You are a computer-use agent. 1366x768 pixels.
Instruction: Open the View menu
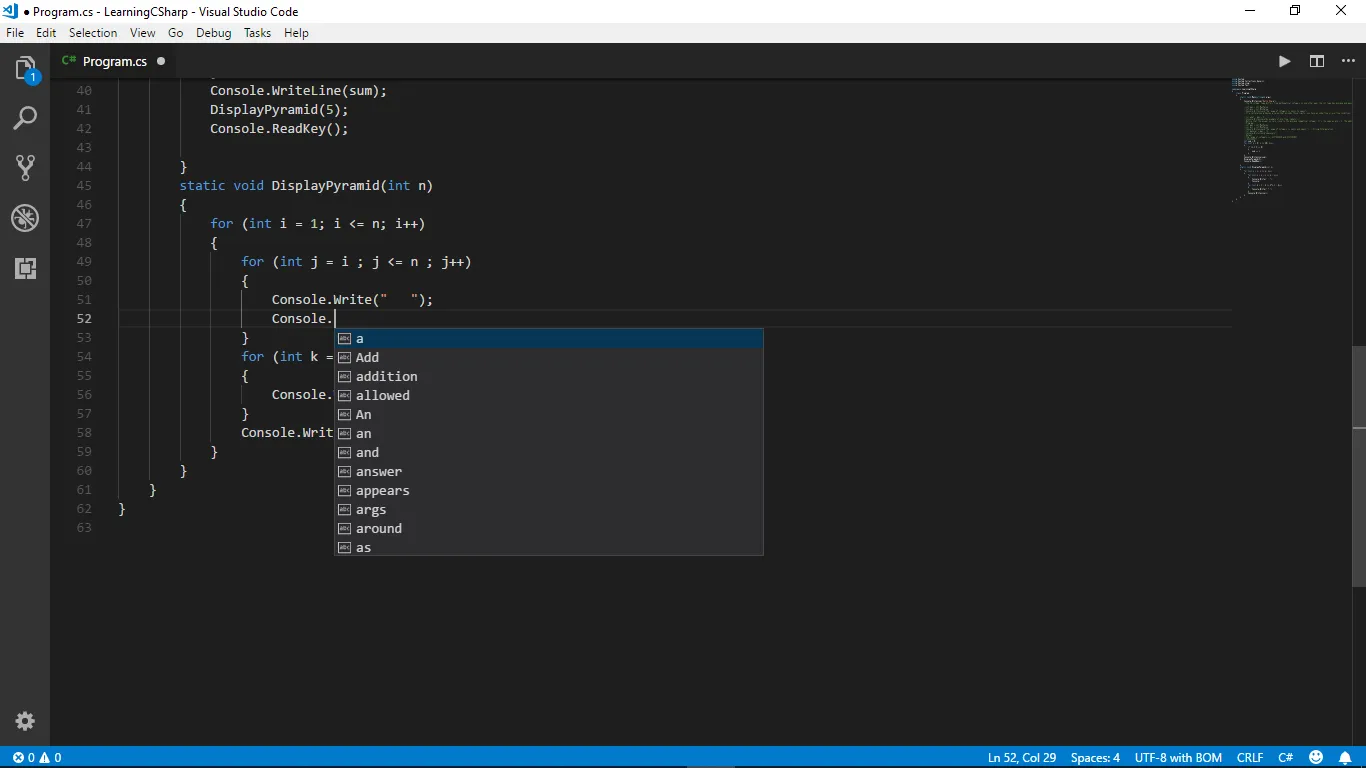143,33
